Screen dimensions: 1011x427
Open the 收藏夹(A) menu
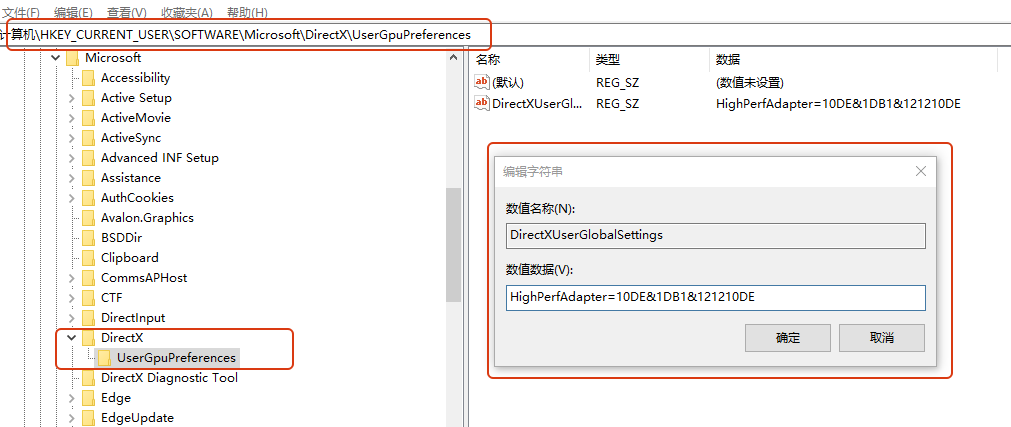click(185, 12)
